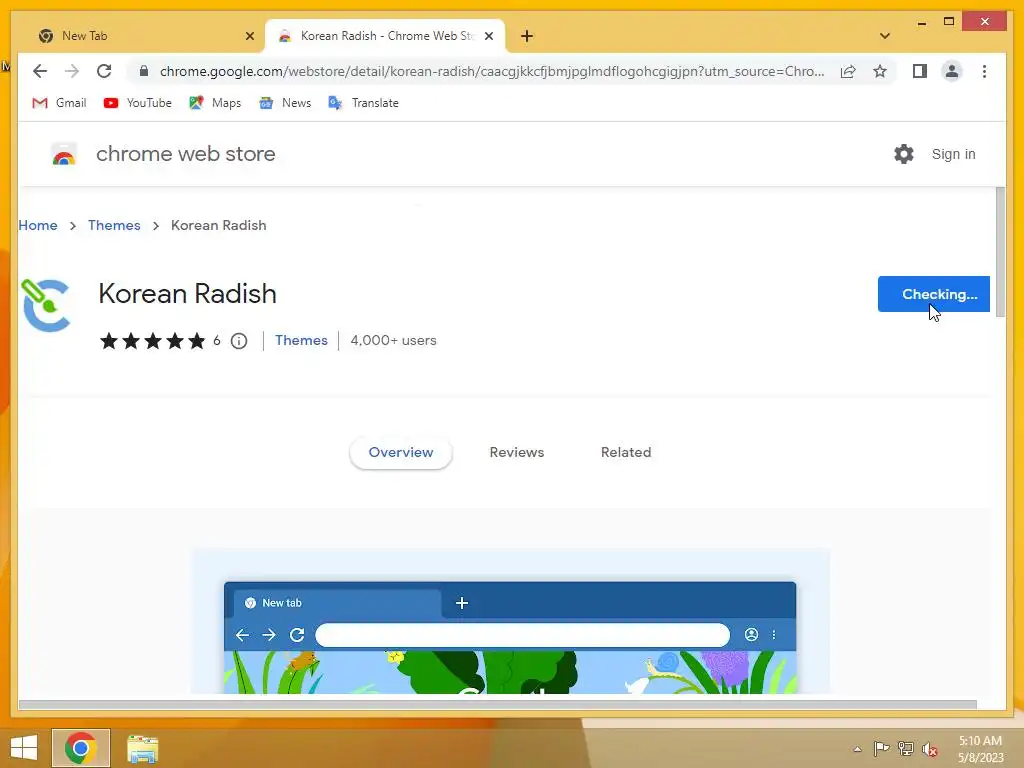Screen dimensions: 1024x768
Task: Open the Windows Start button
Action: click(24, 748)
